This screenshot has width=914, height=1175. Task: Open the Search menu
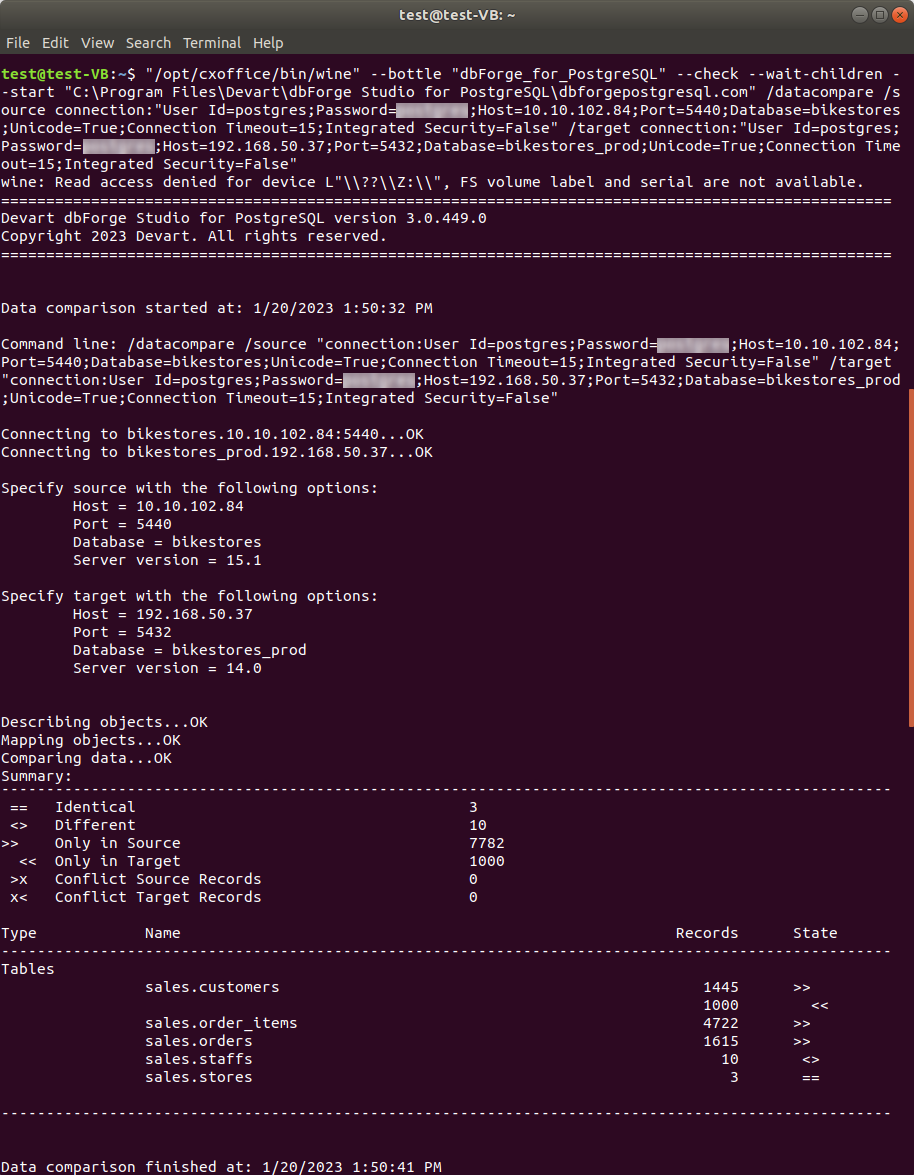[148, 43]
